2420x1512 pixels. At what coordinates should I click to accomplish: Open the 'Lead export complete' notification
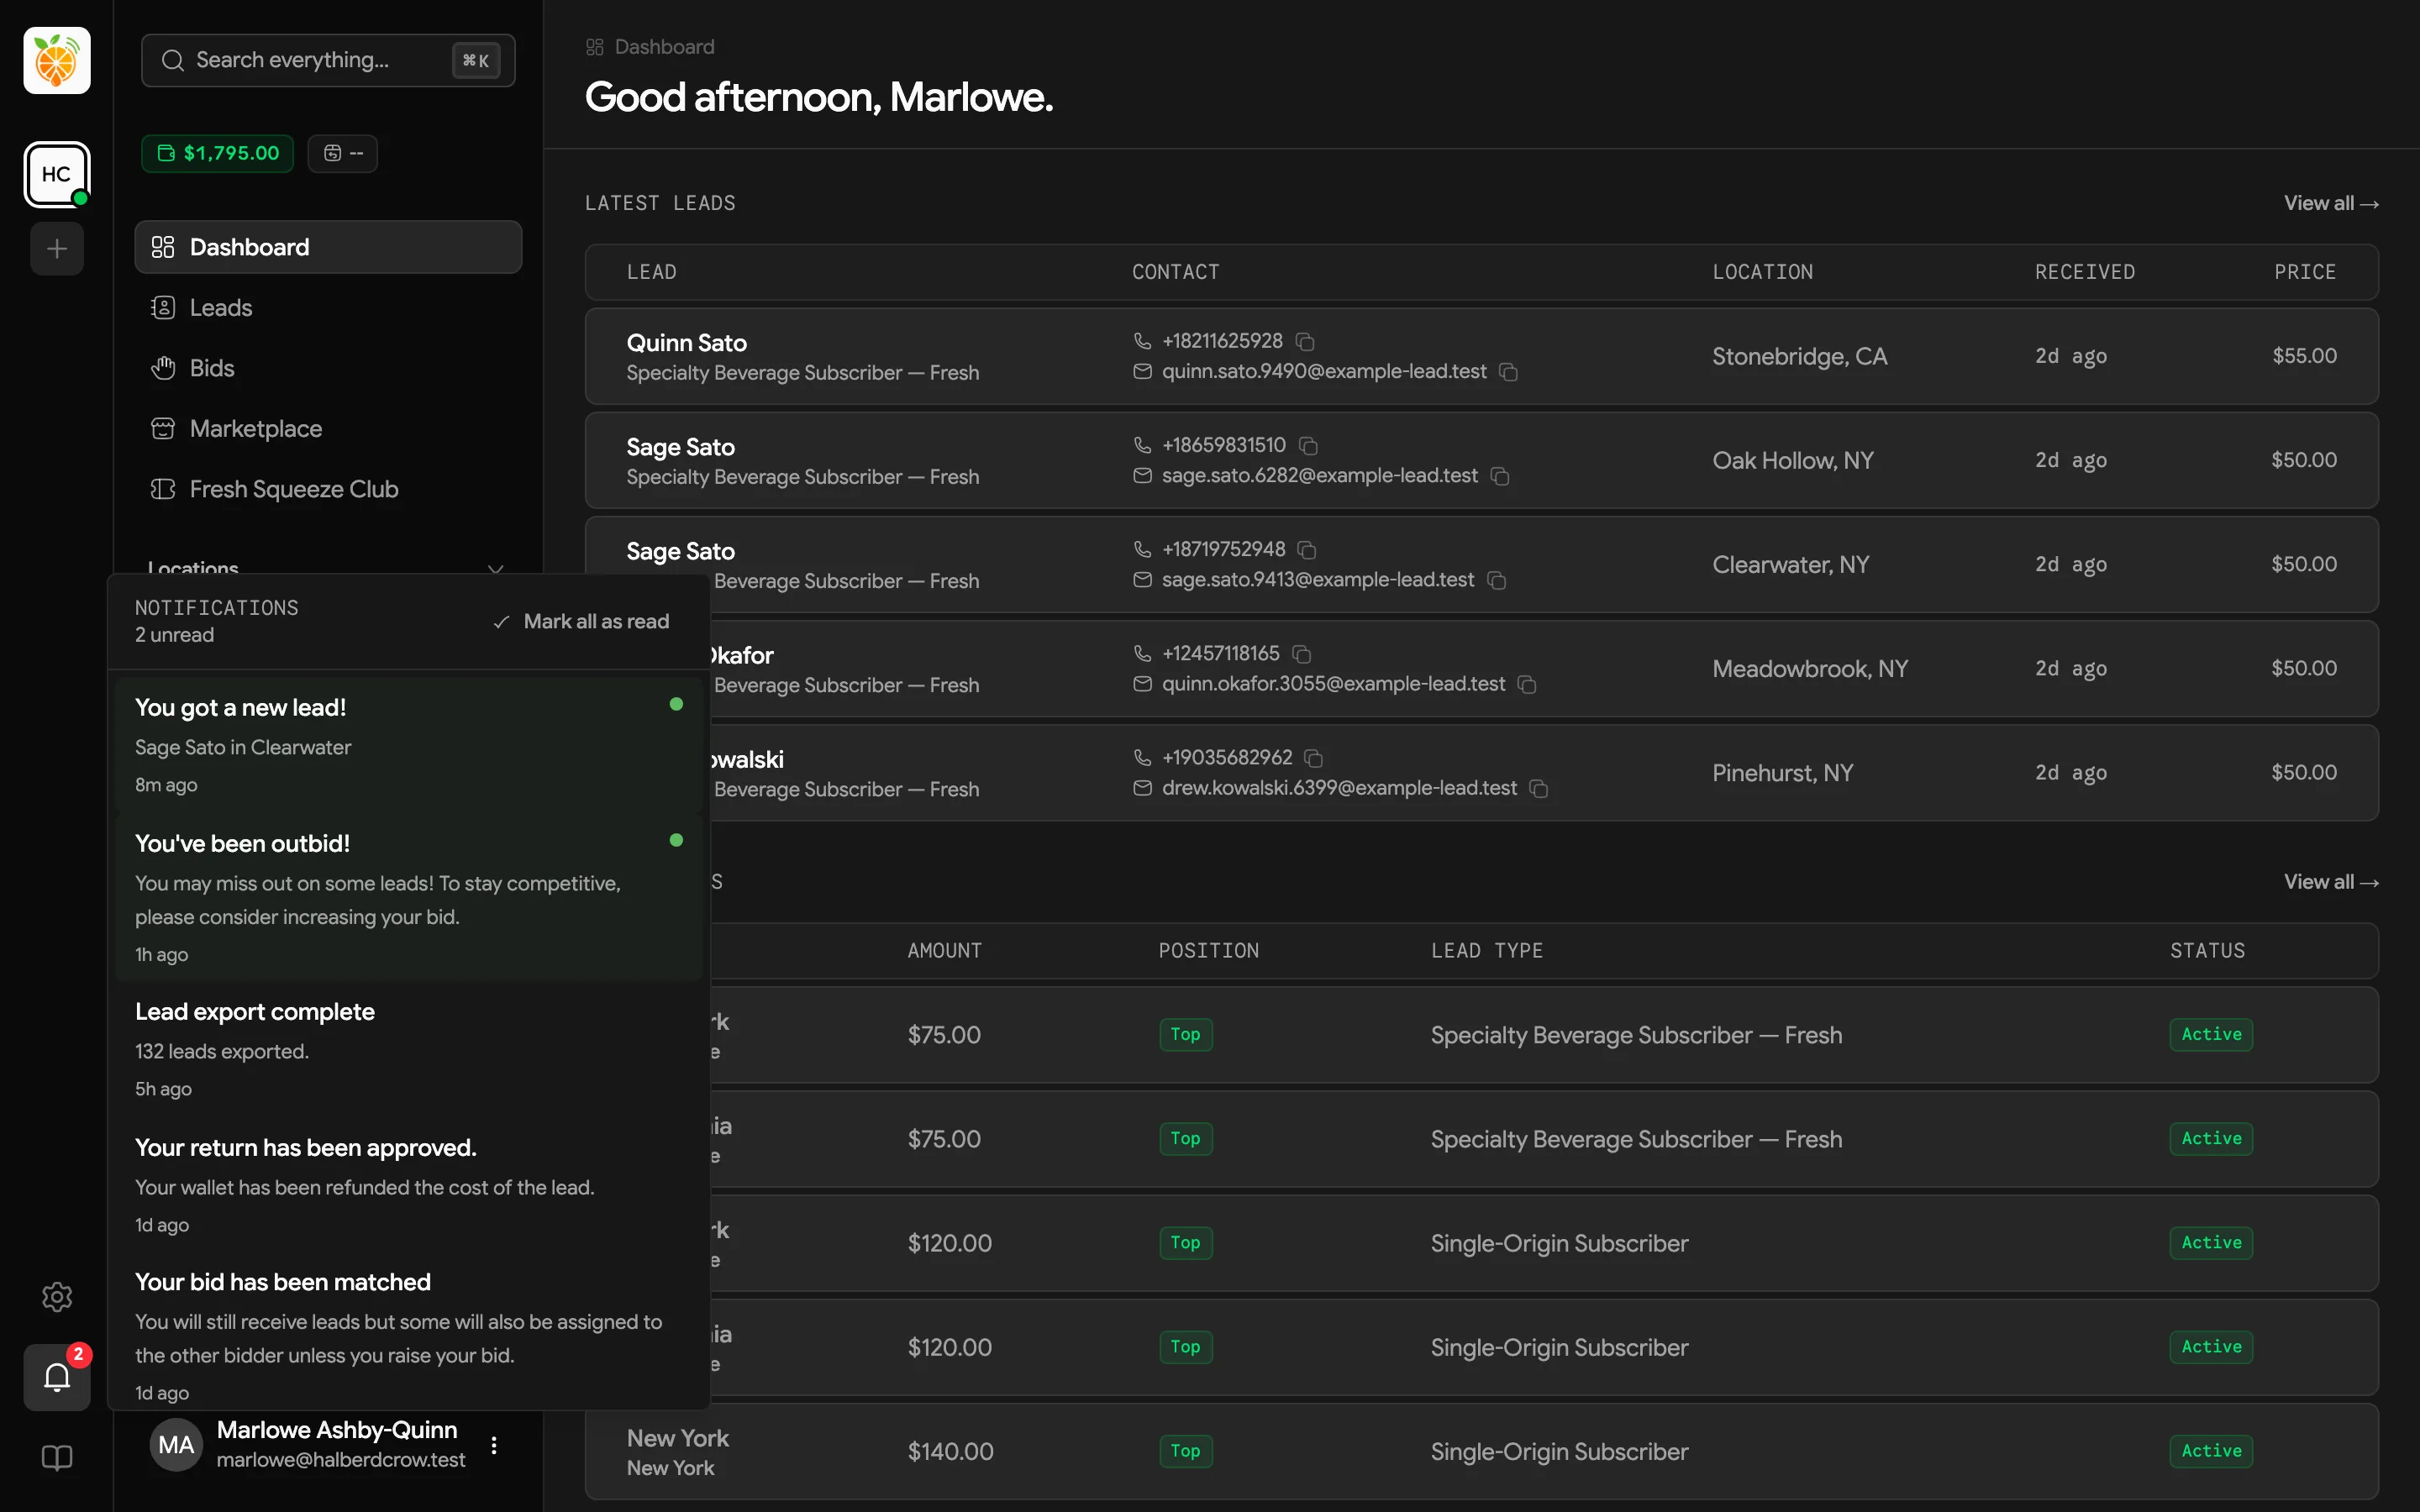coord(408,1048)
